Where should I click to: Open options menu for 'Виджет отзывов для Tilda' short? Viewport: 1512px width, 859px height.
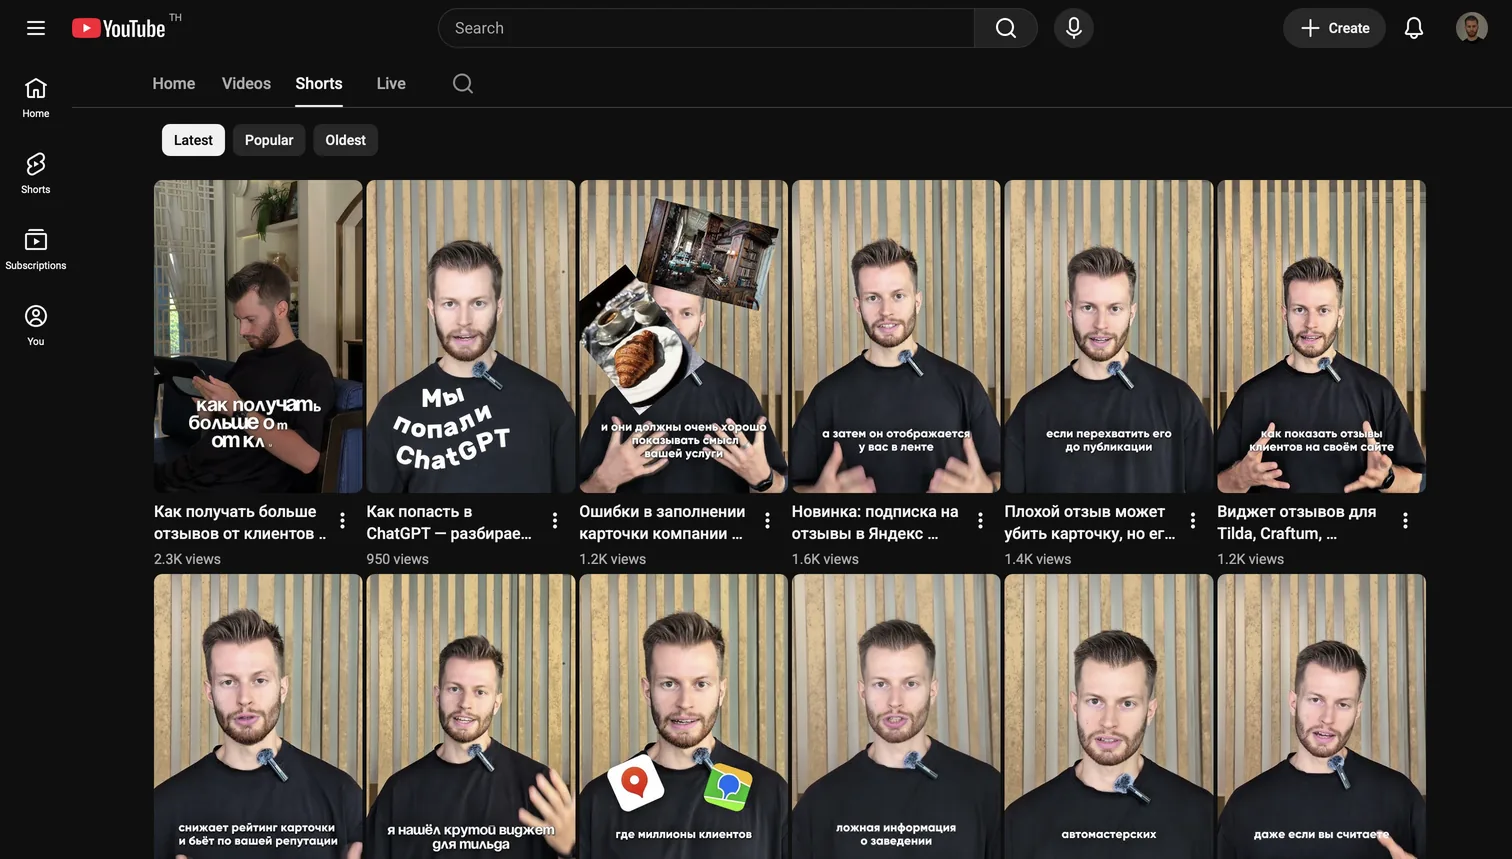click(1406, 521)
